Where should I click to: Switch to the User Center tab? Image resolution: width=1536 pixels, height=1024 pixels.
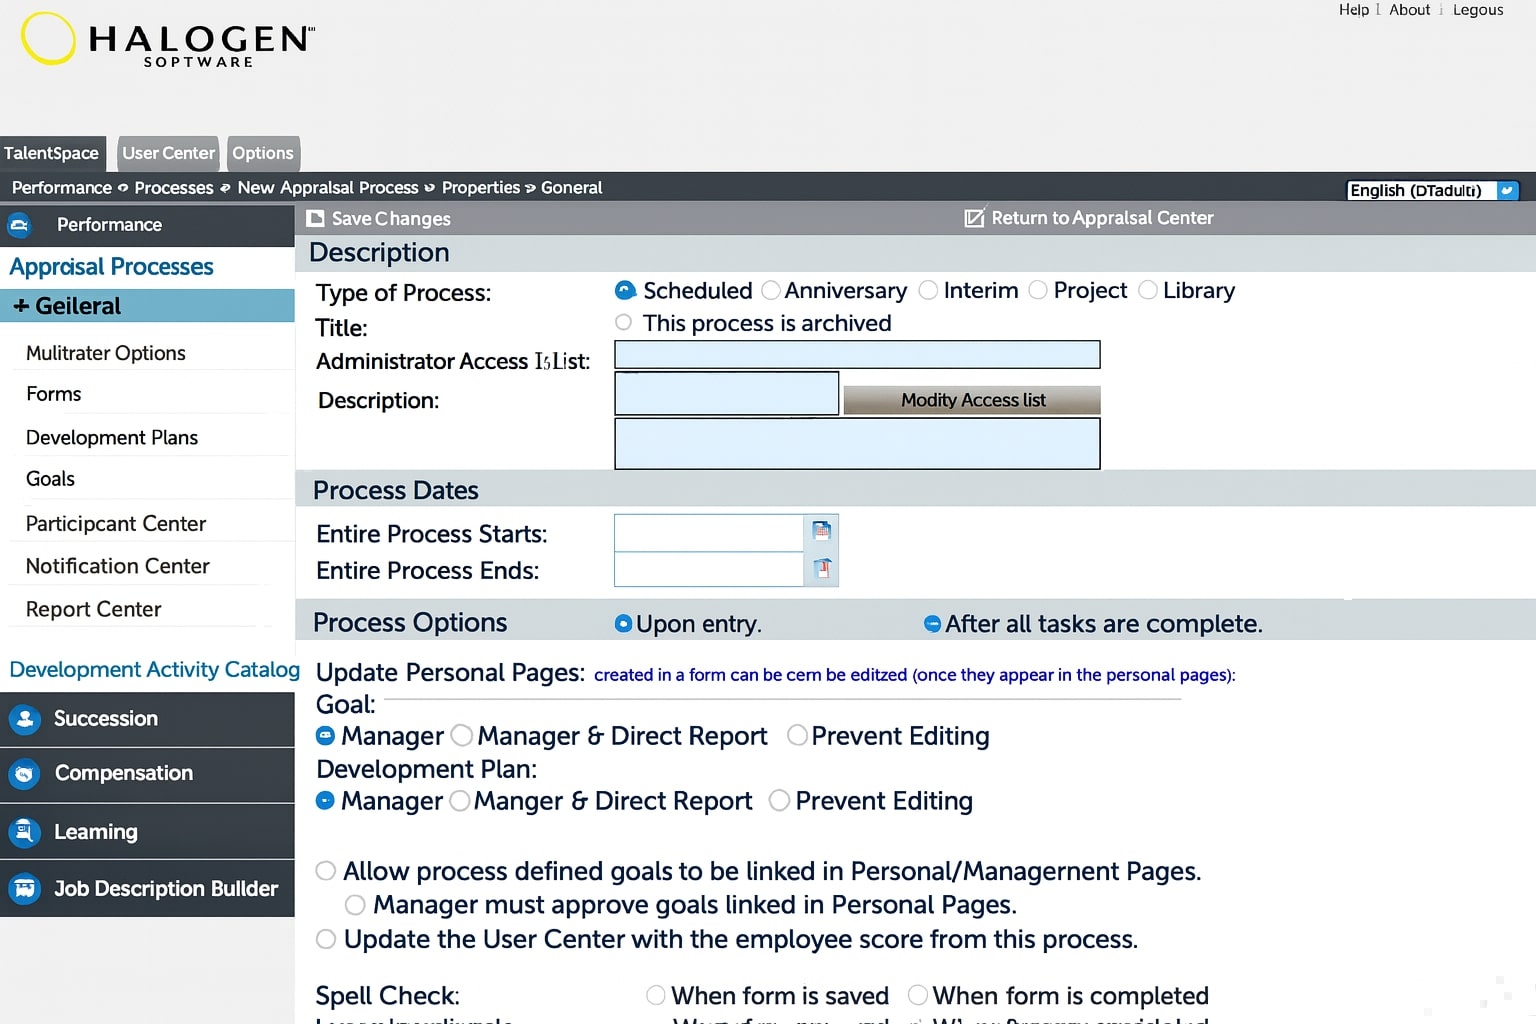pos(168,153)
